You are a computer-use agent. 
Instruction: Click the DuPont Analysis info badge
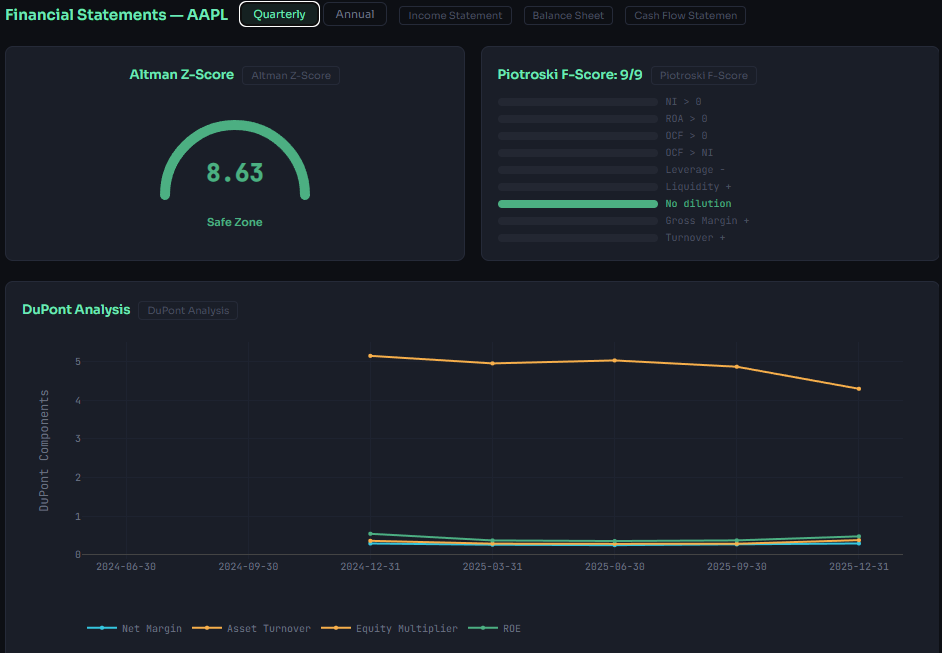[x=188, y=310]
